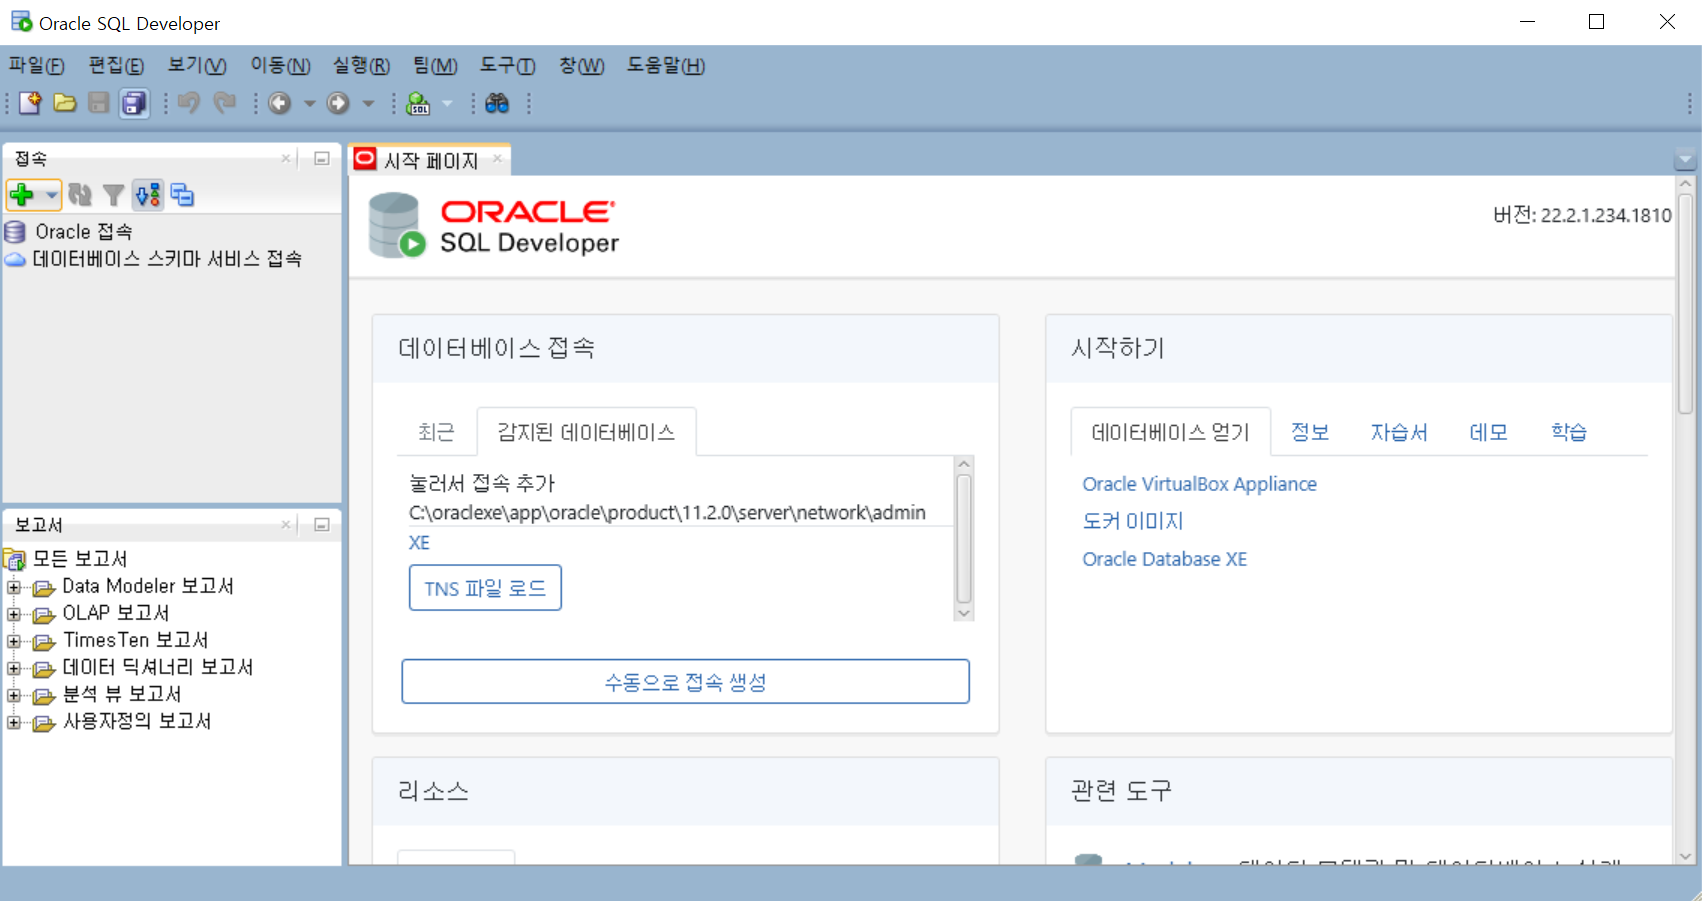
Task: Select Oracle 접속 tree node
Action: [84, 232]
